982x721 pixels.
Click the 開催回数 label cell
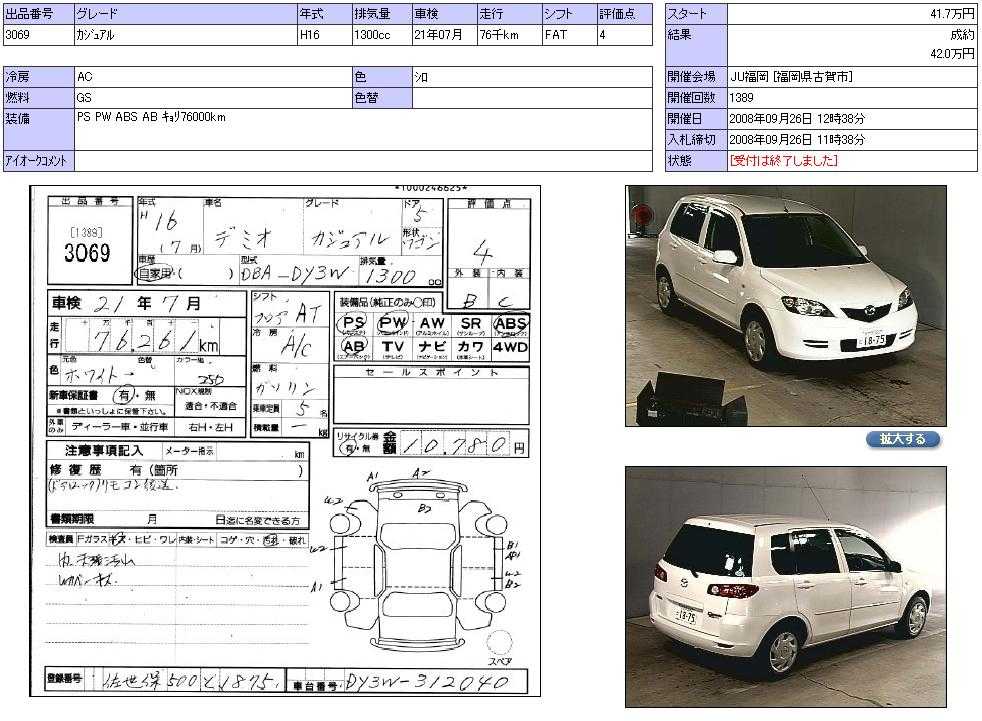(x=696, y=98)
